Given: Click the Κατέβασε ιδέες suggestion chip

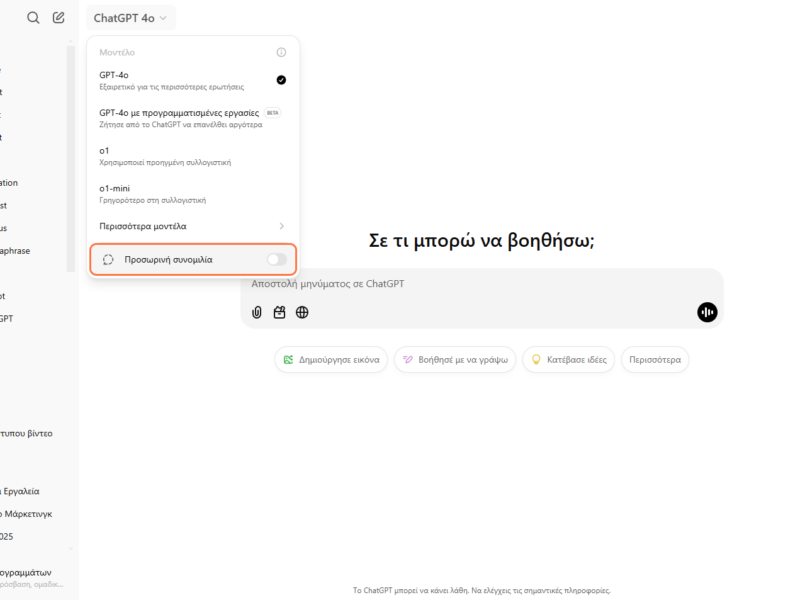Looking at the screenshot, I should click(x=569, y=360).
